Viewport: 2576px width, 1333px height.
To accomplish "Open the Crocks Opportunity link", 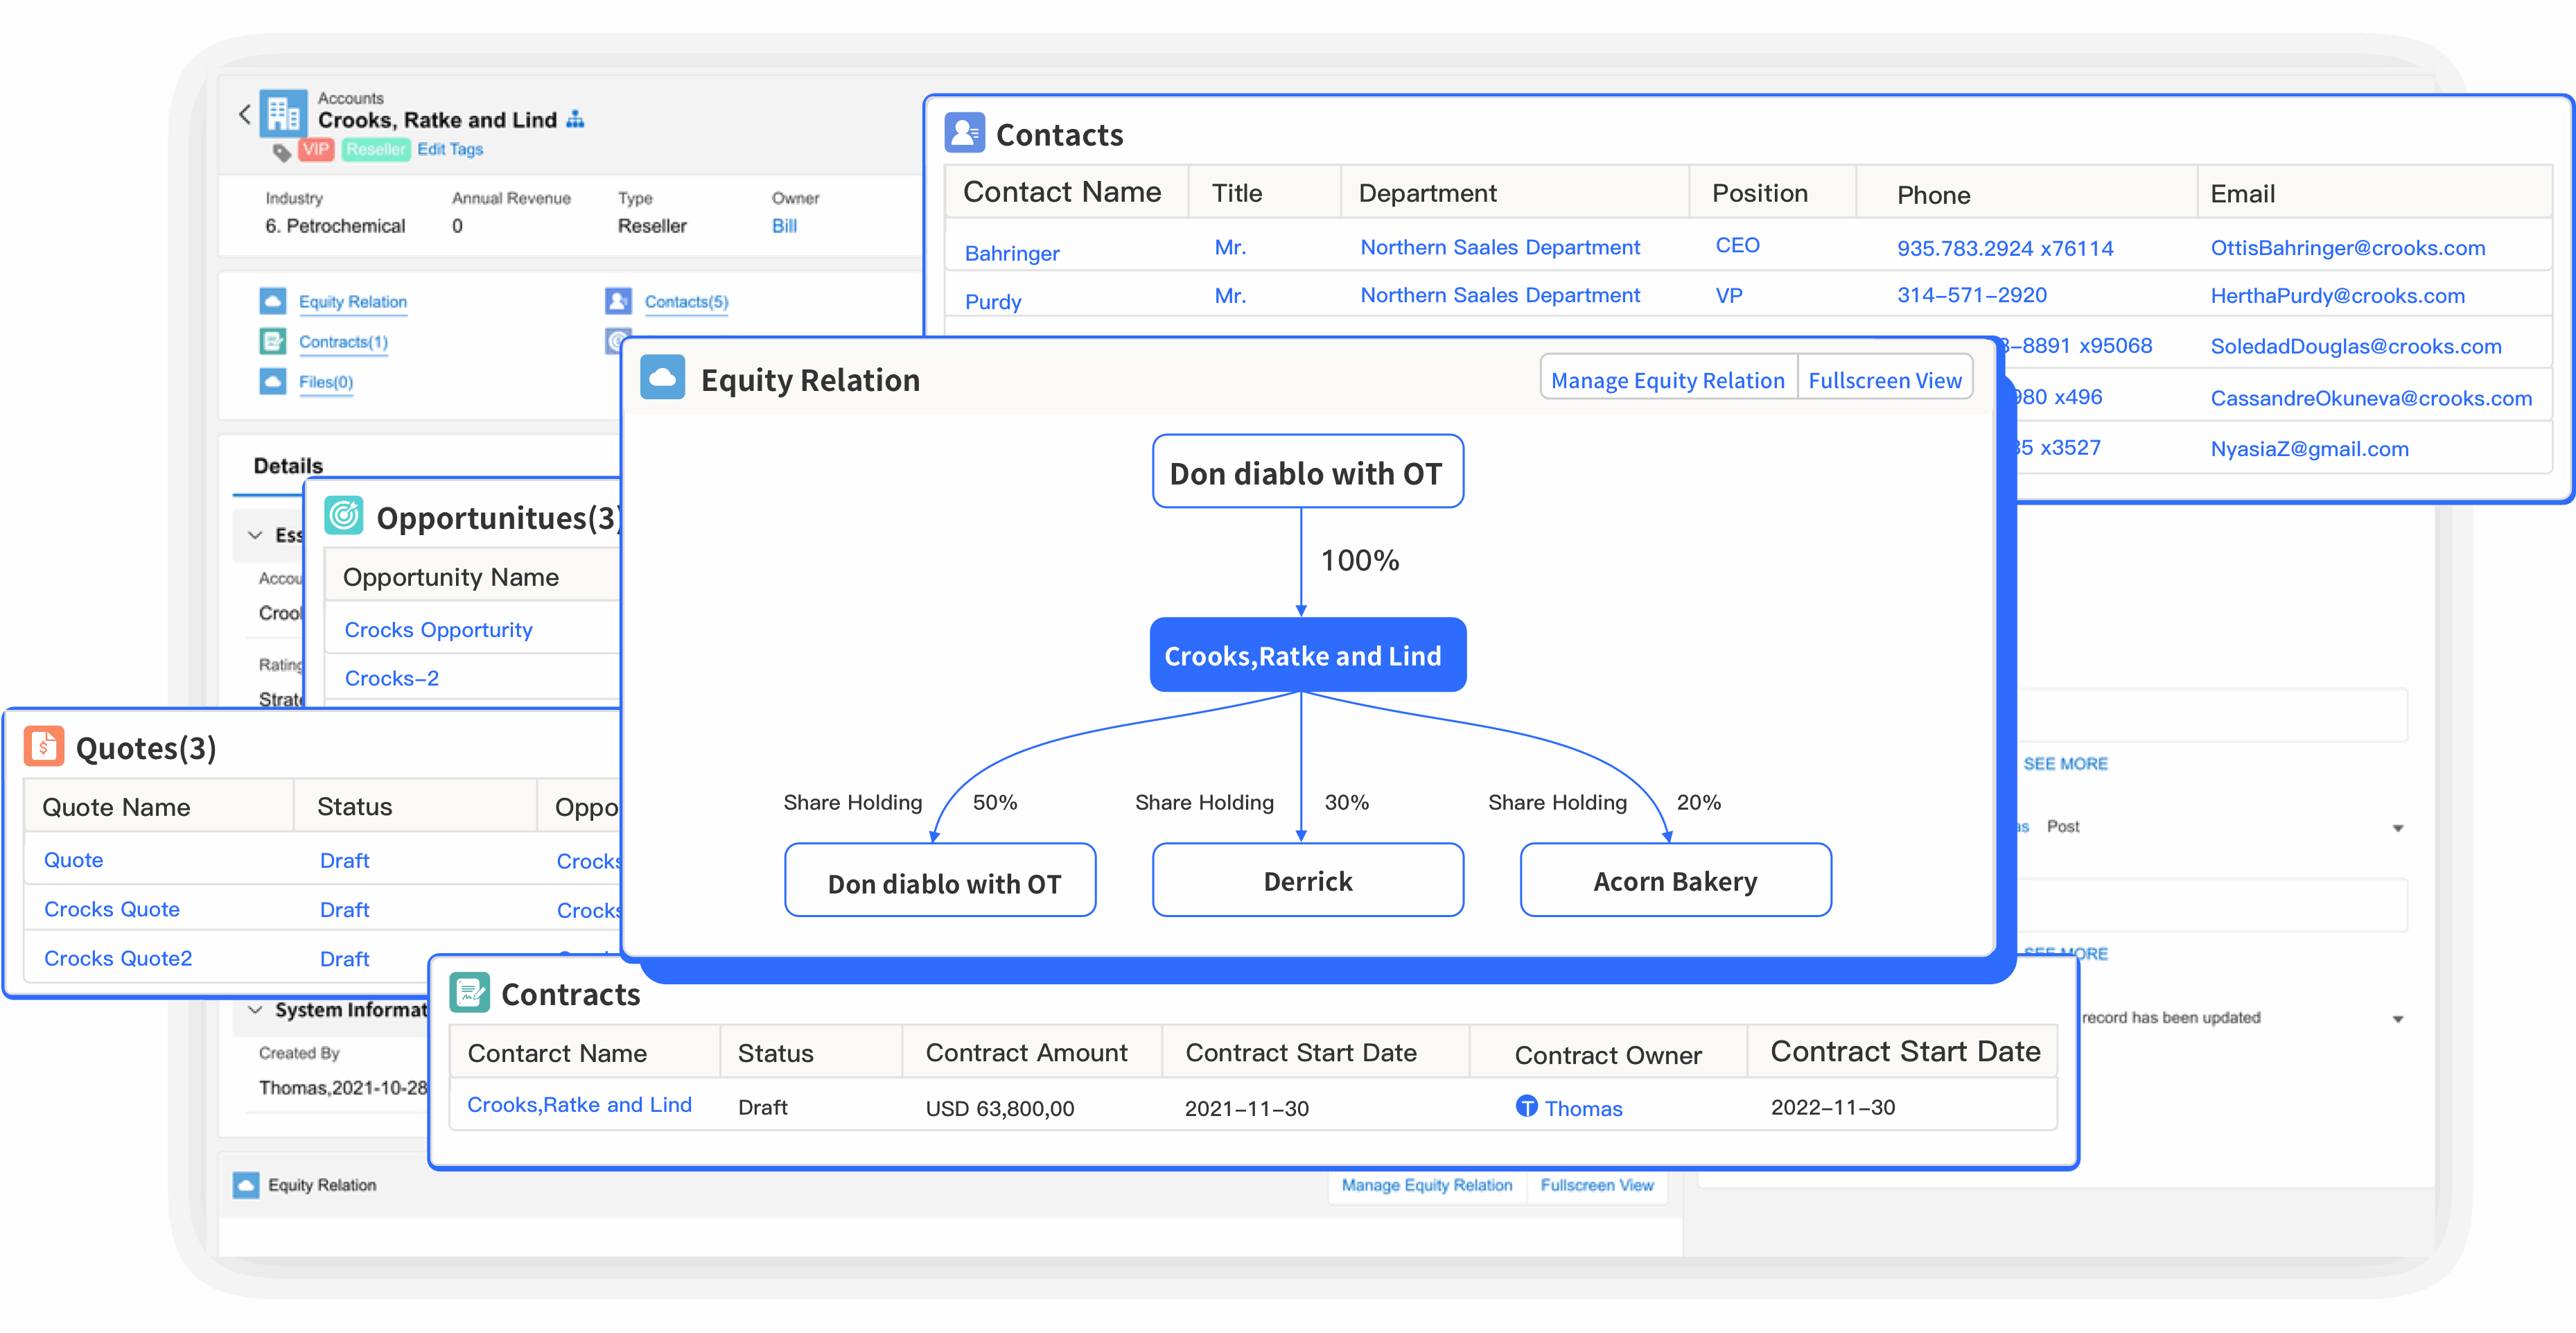I will click(438, 630).
